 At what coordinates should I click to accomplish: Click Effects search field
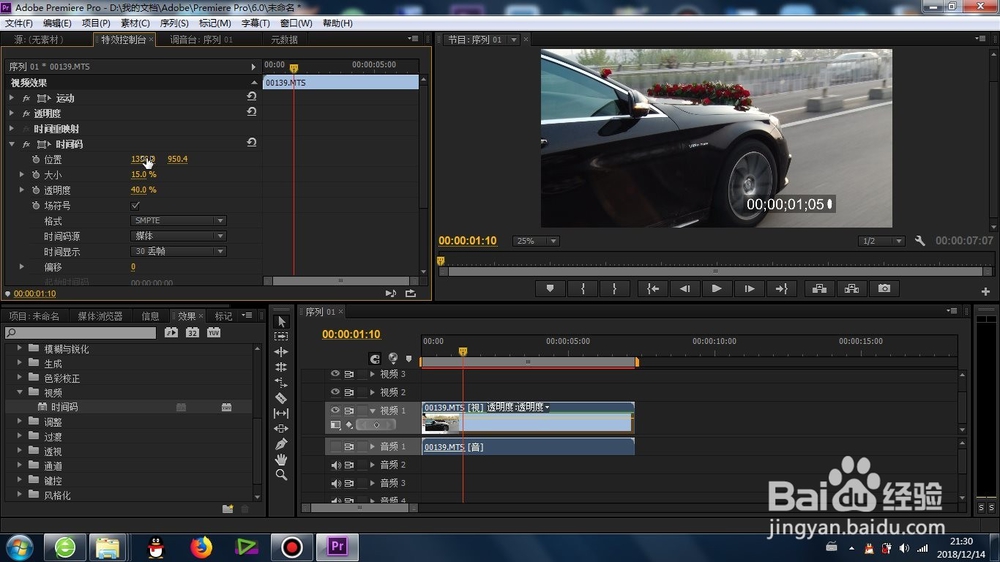pyautogui.click(x=80, y=332)
